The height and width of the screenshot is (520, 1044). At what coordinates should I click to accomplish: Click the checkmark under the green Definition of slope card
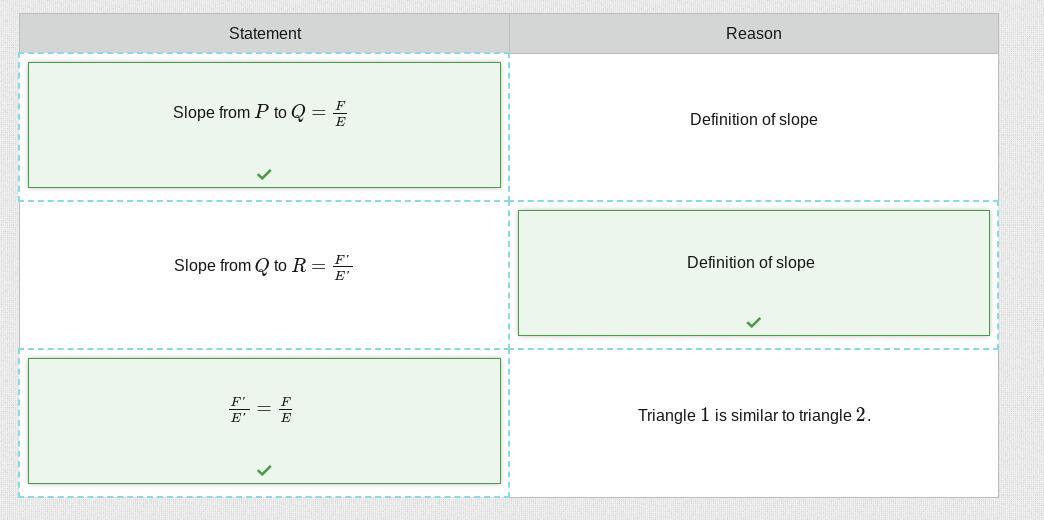pos(753,322)
